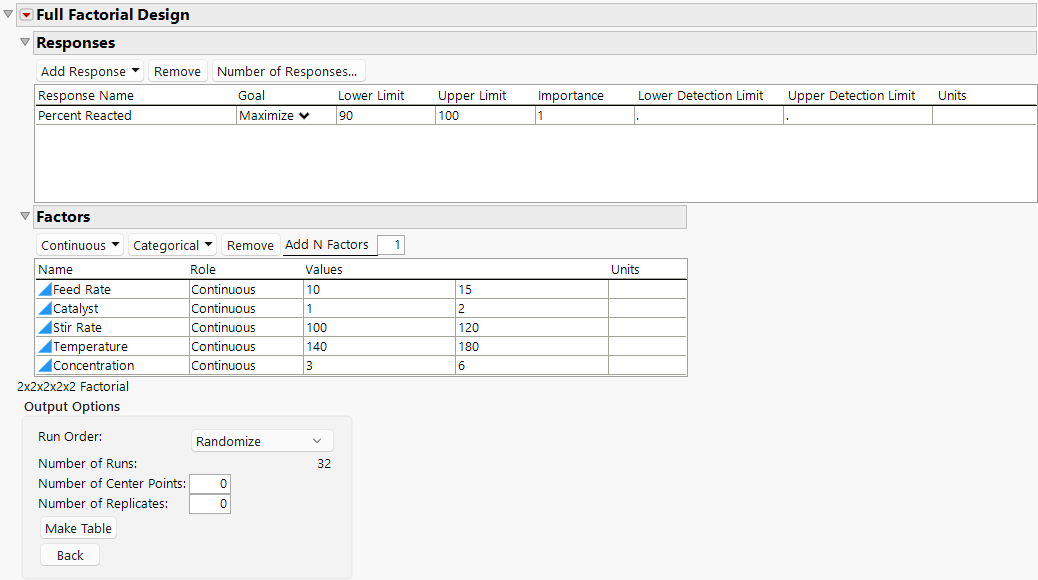Open the Run Order dropdown set to Randomize
1038x580 pixels.
click(261, 440)
